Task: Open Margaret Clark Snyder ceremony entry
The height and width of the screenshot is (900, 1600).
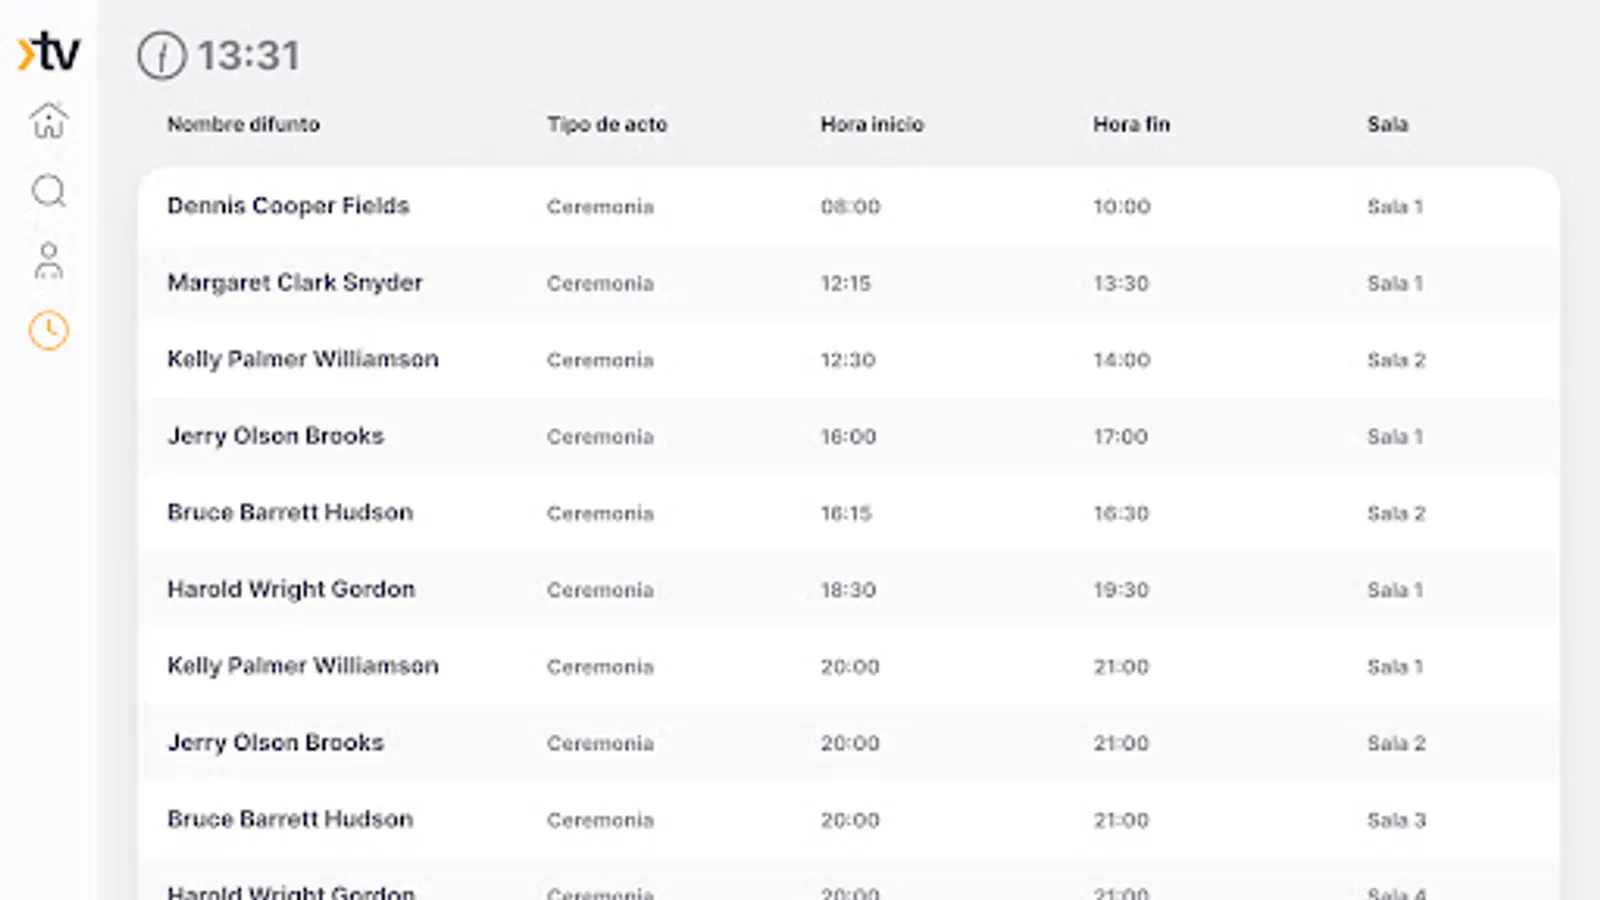Action: tap(294, 283)
